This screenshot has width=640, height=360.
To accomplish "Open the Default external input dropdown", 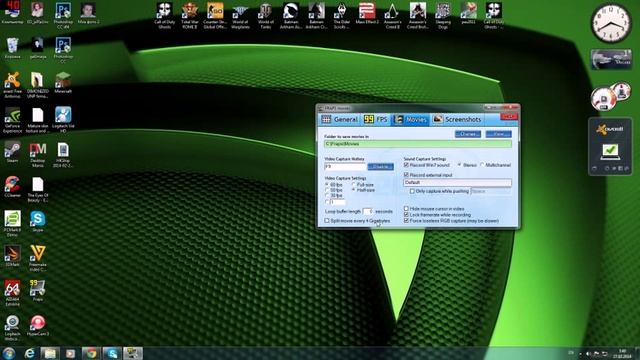I will [x=457, y=182].
